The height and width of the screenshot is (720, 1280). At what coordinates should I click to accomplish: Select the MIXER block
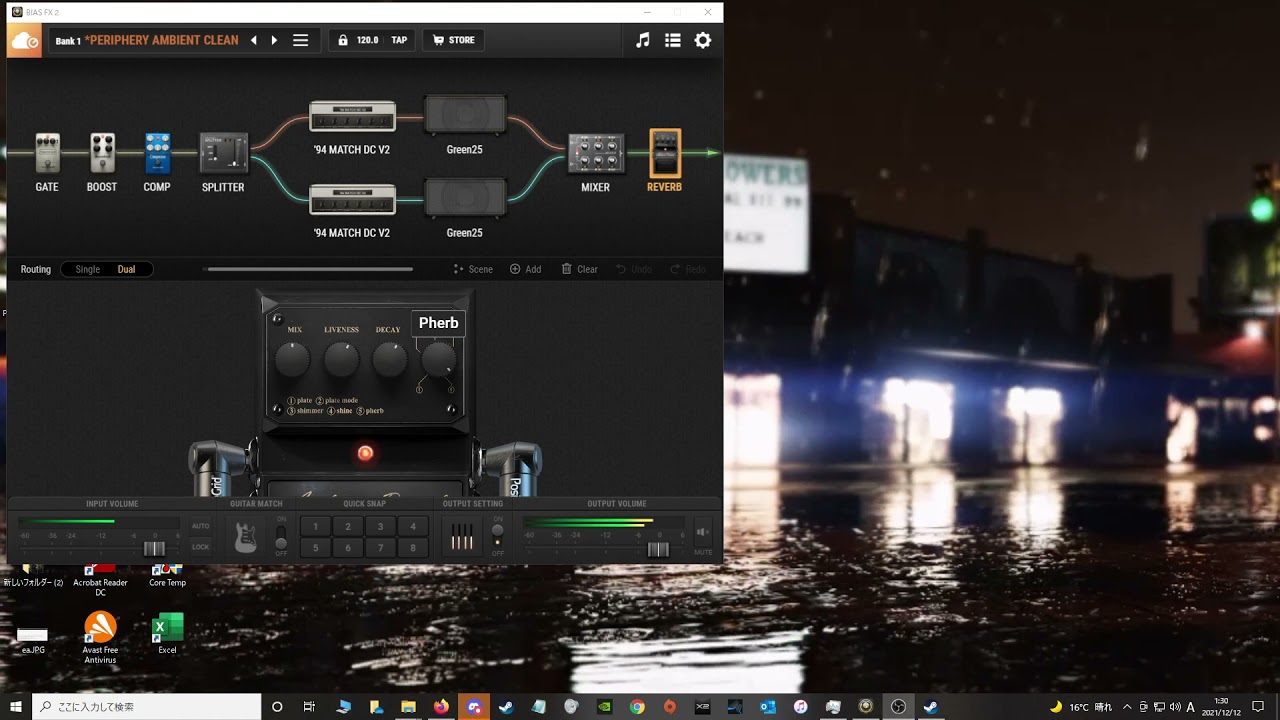point(596,153)
